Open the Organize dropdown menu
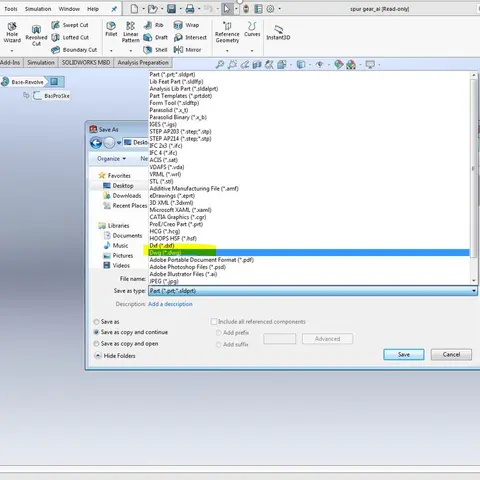This screenshot has height=480, width=480. pos(111,159)
